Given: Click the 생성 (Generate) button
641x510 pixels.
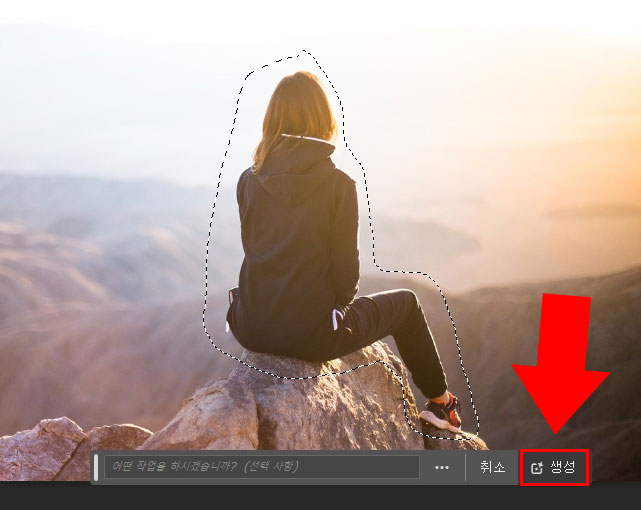Looking at the screenshot, I should [554, 467].
